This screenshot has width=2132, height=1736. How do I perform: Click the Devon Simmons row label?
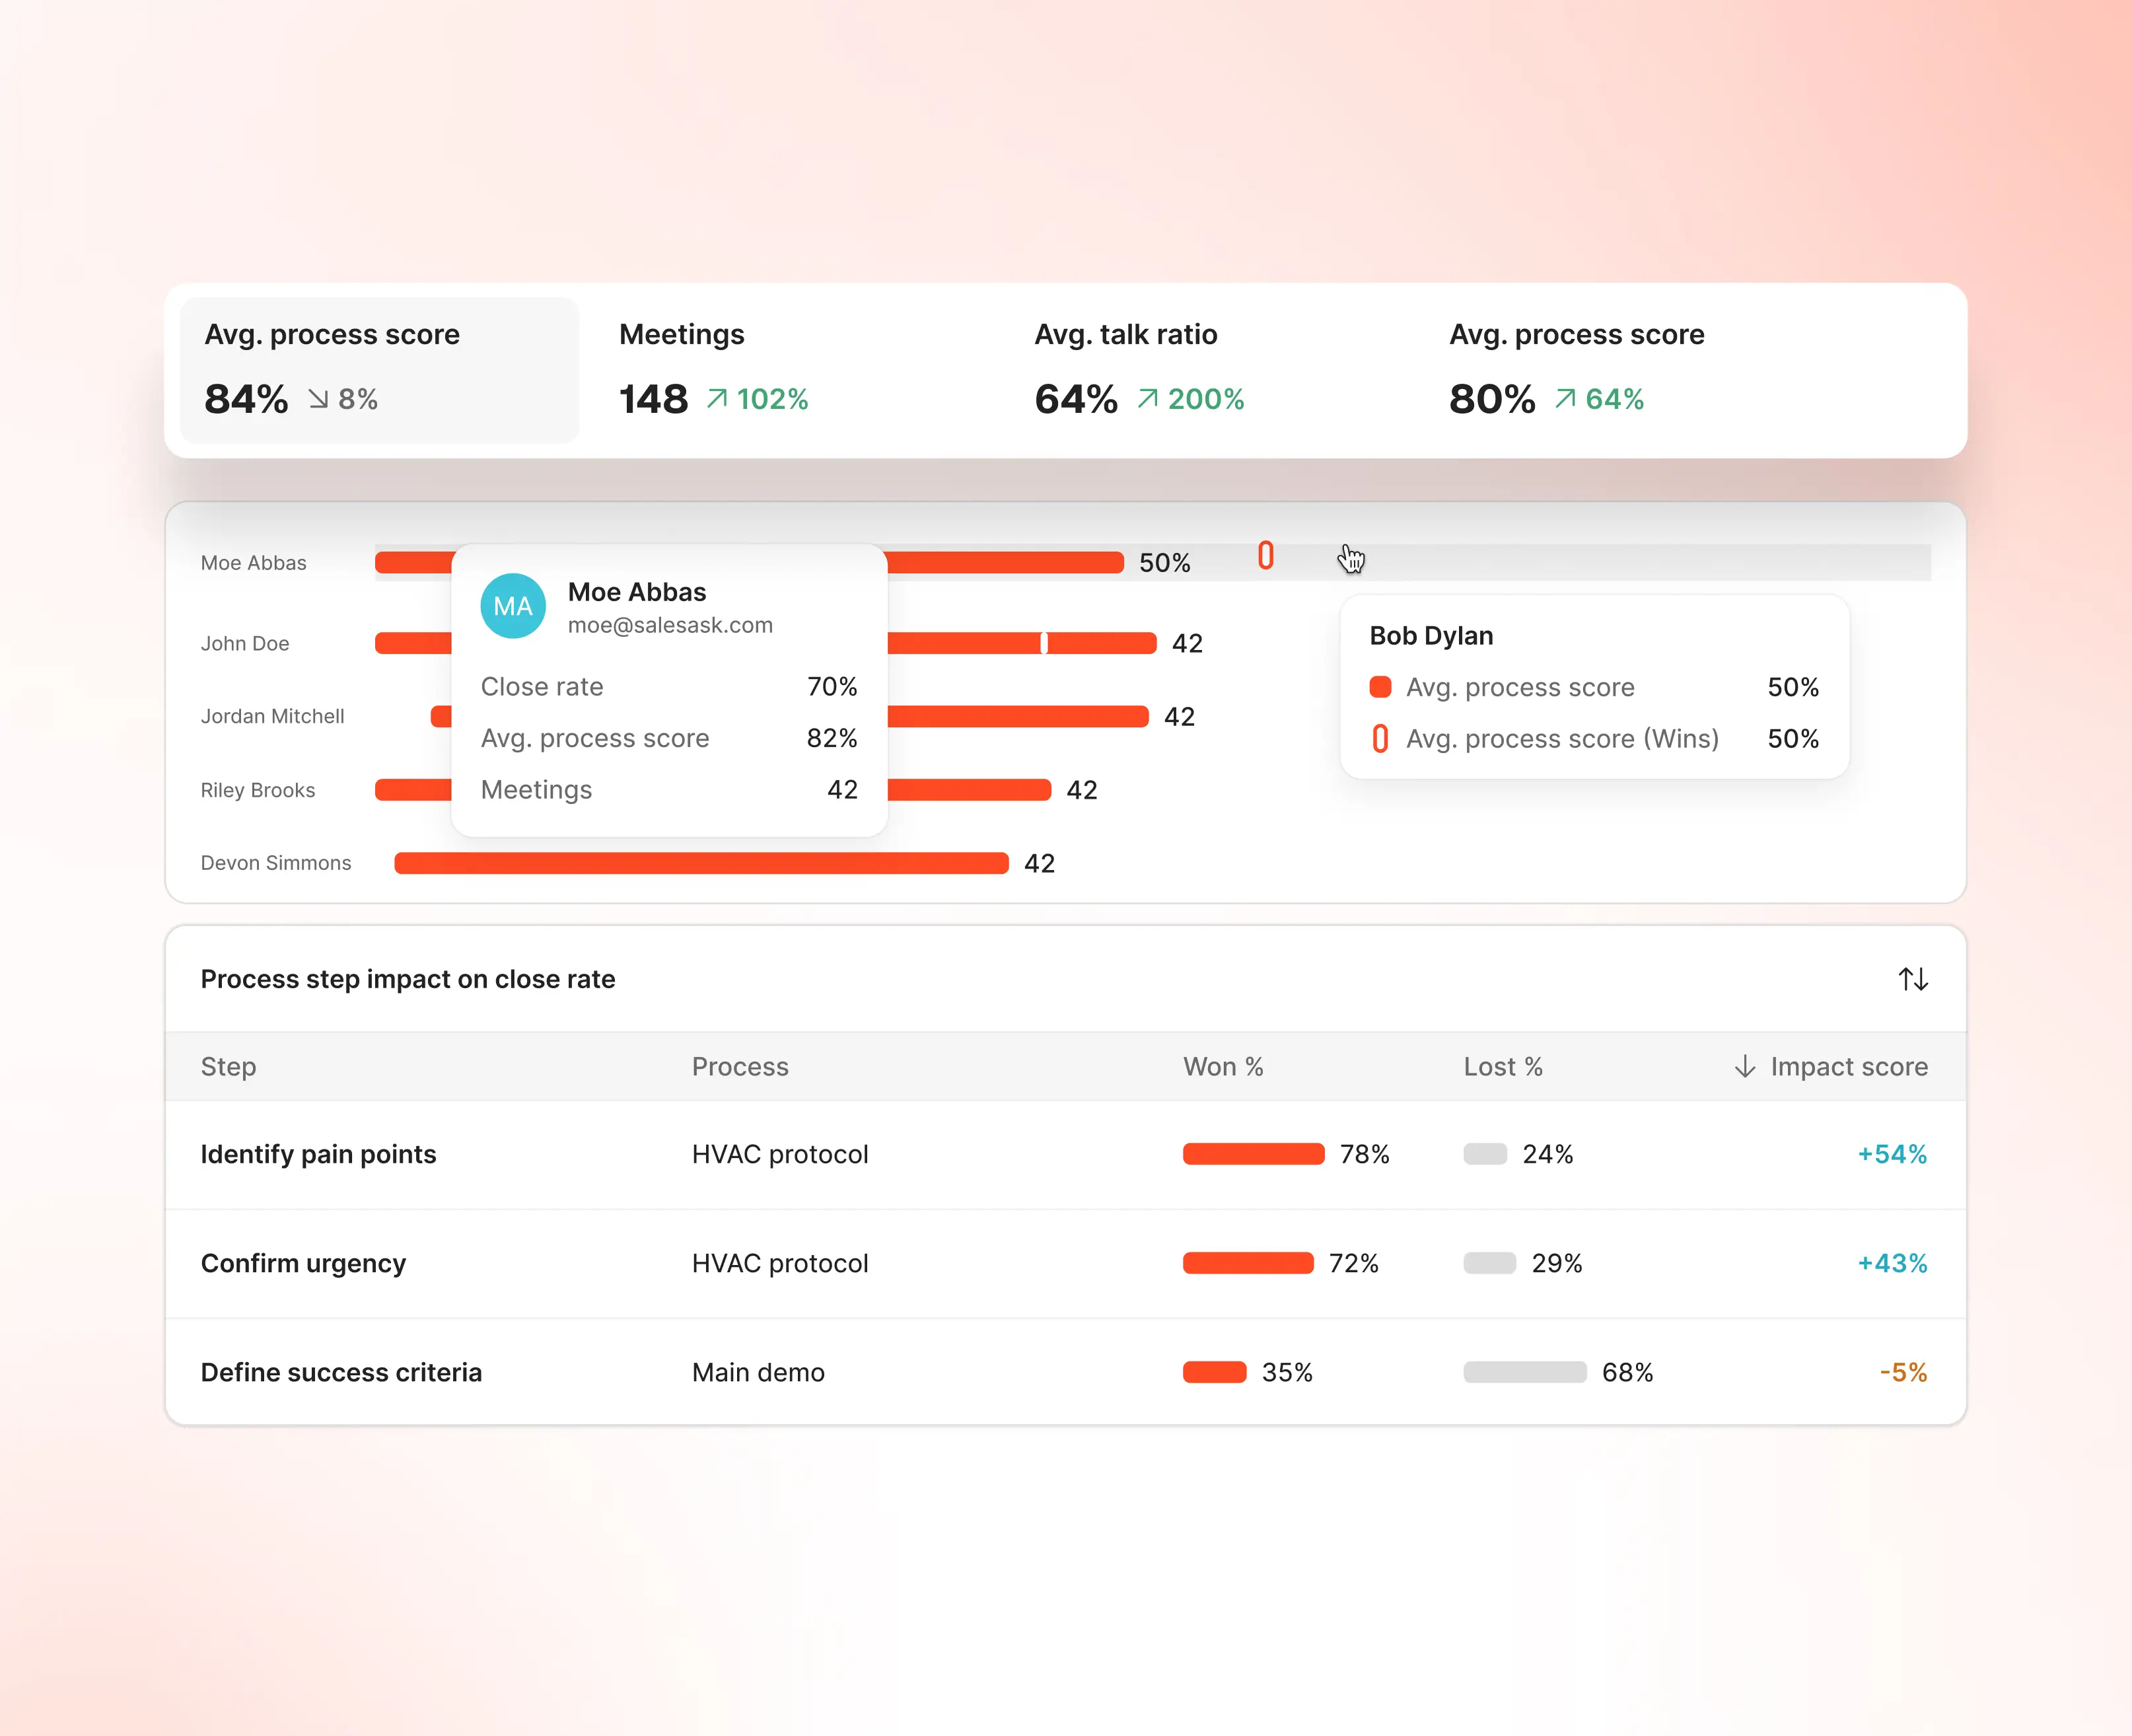click(x=276, y=863)
